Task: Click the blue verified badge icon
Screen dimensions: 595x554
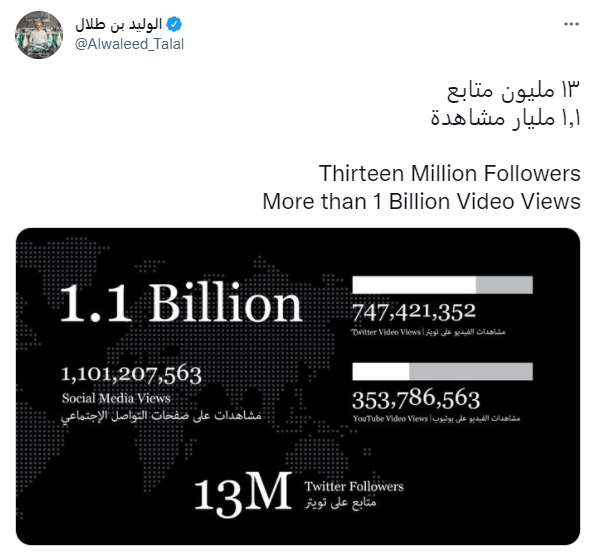Action: pyautogui.click(x=175, y=24)
